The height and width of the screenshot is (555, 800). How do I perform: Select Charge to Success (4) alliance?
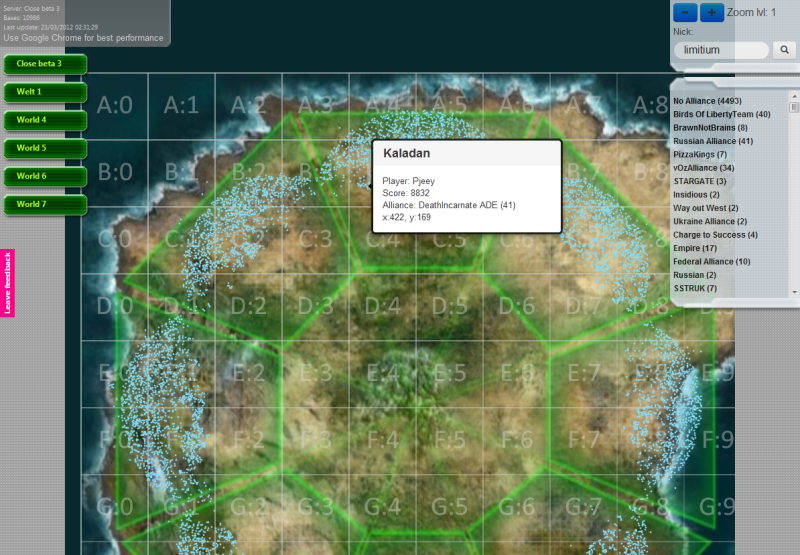point(715,235)
